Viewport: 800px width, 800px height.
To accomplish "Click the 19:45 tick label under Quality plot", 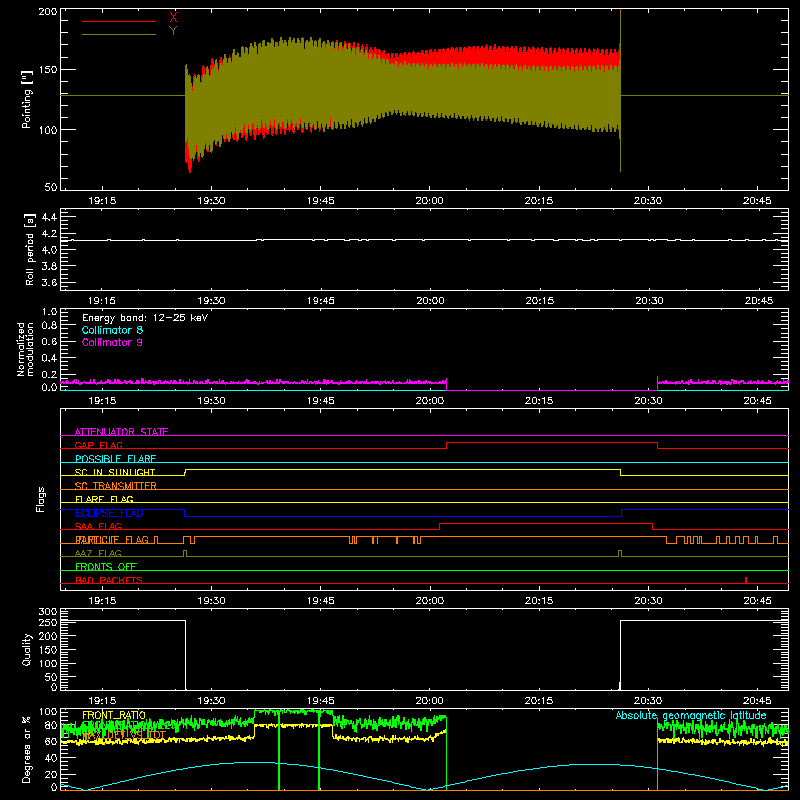I will (x=320, y=701).
